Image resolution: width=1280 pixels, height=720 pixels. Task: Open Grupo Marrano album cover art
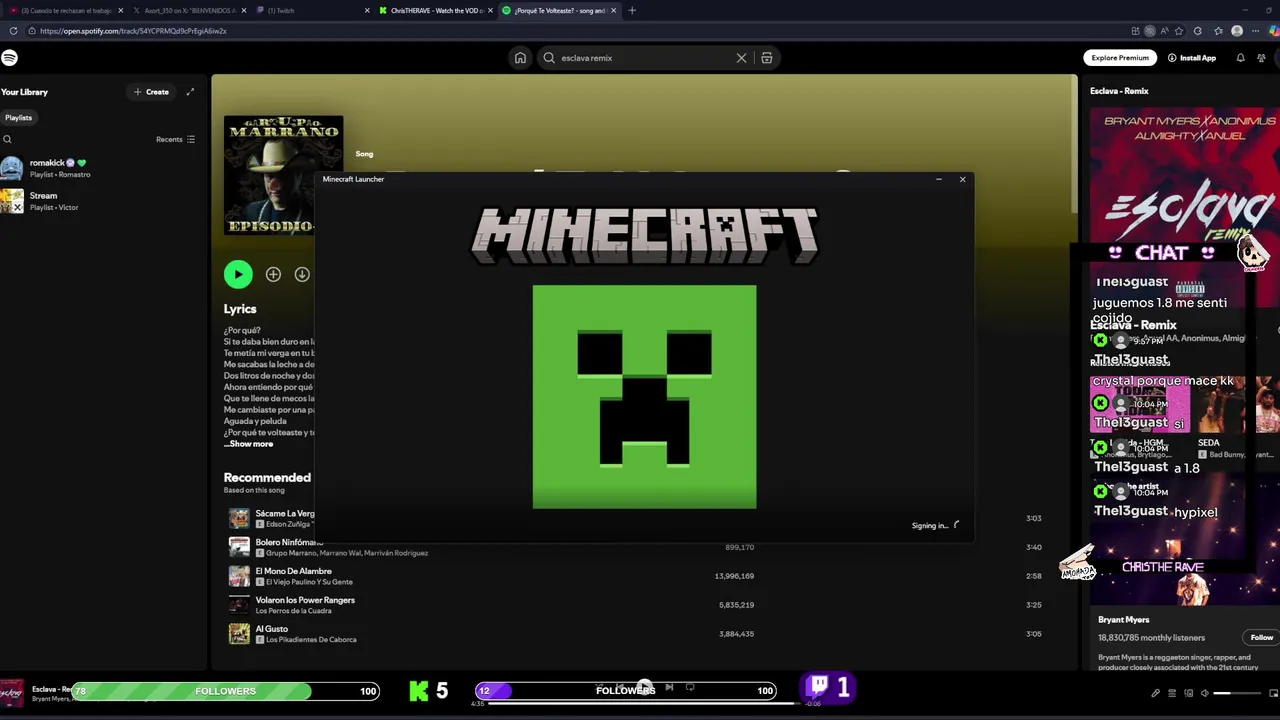click(x=283, y=175)
